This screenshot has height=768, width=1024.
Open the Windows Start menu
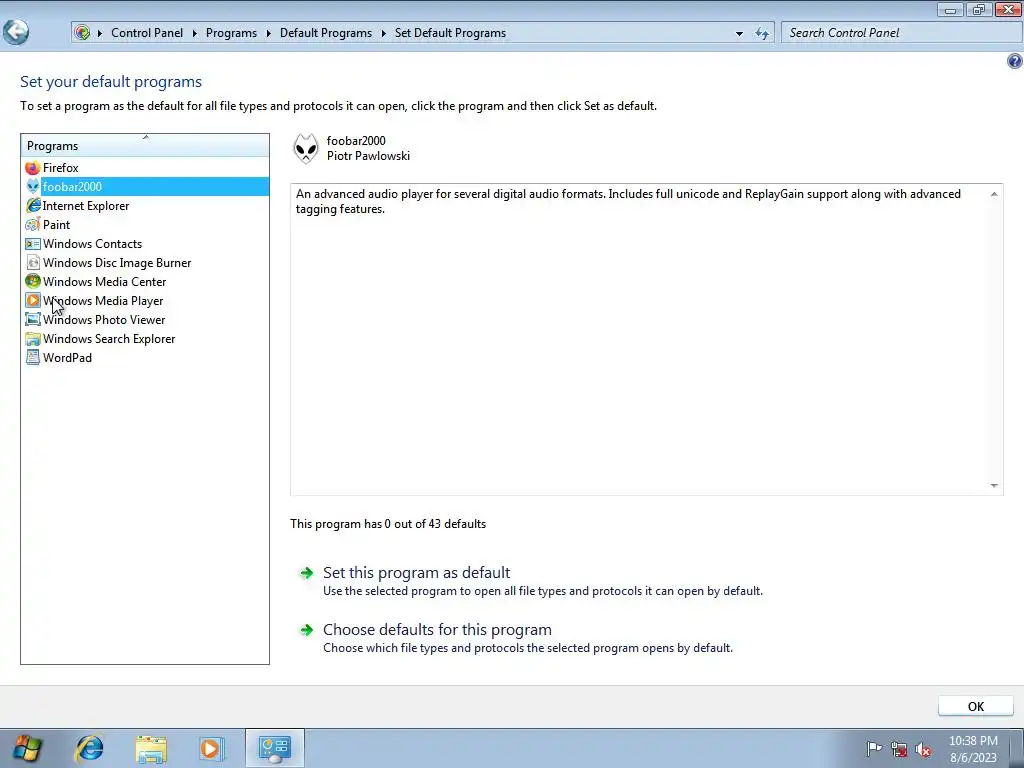point(27,748)
